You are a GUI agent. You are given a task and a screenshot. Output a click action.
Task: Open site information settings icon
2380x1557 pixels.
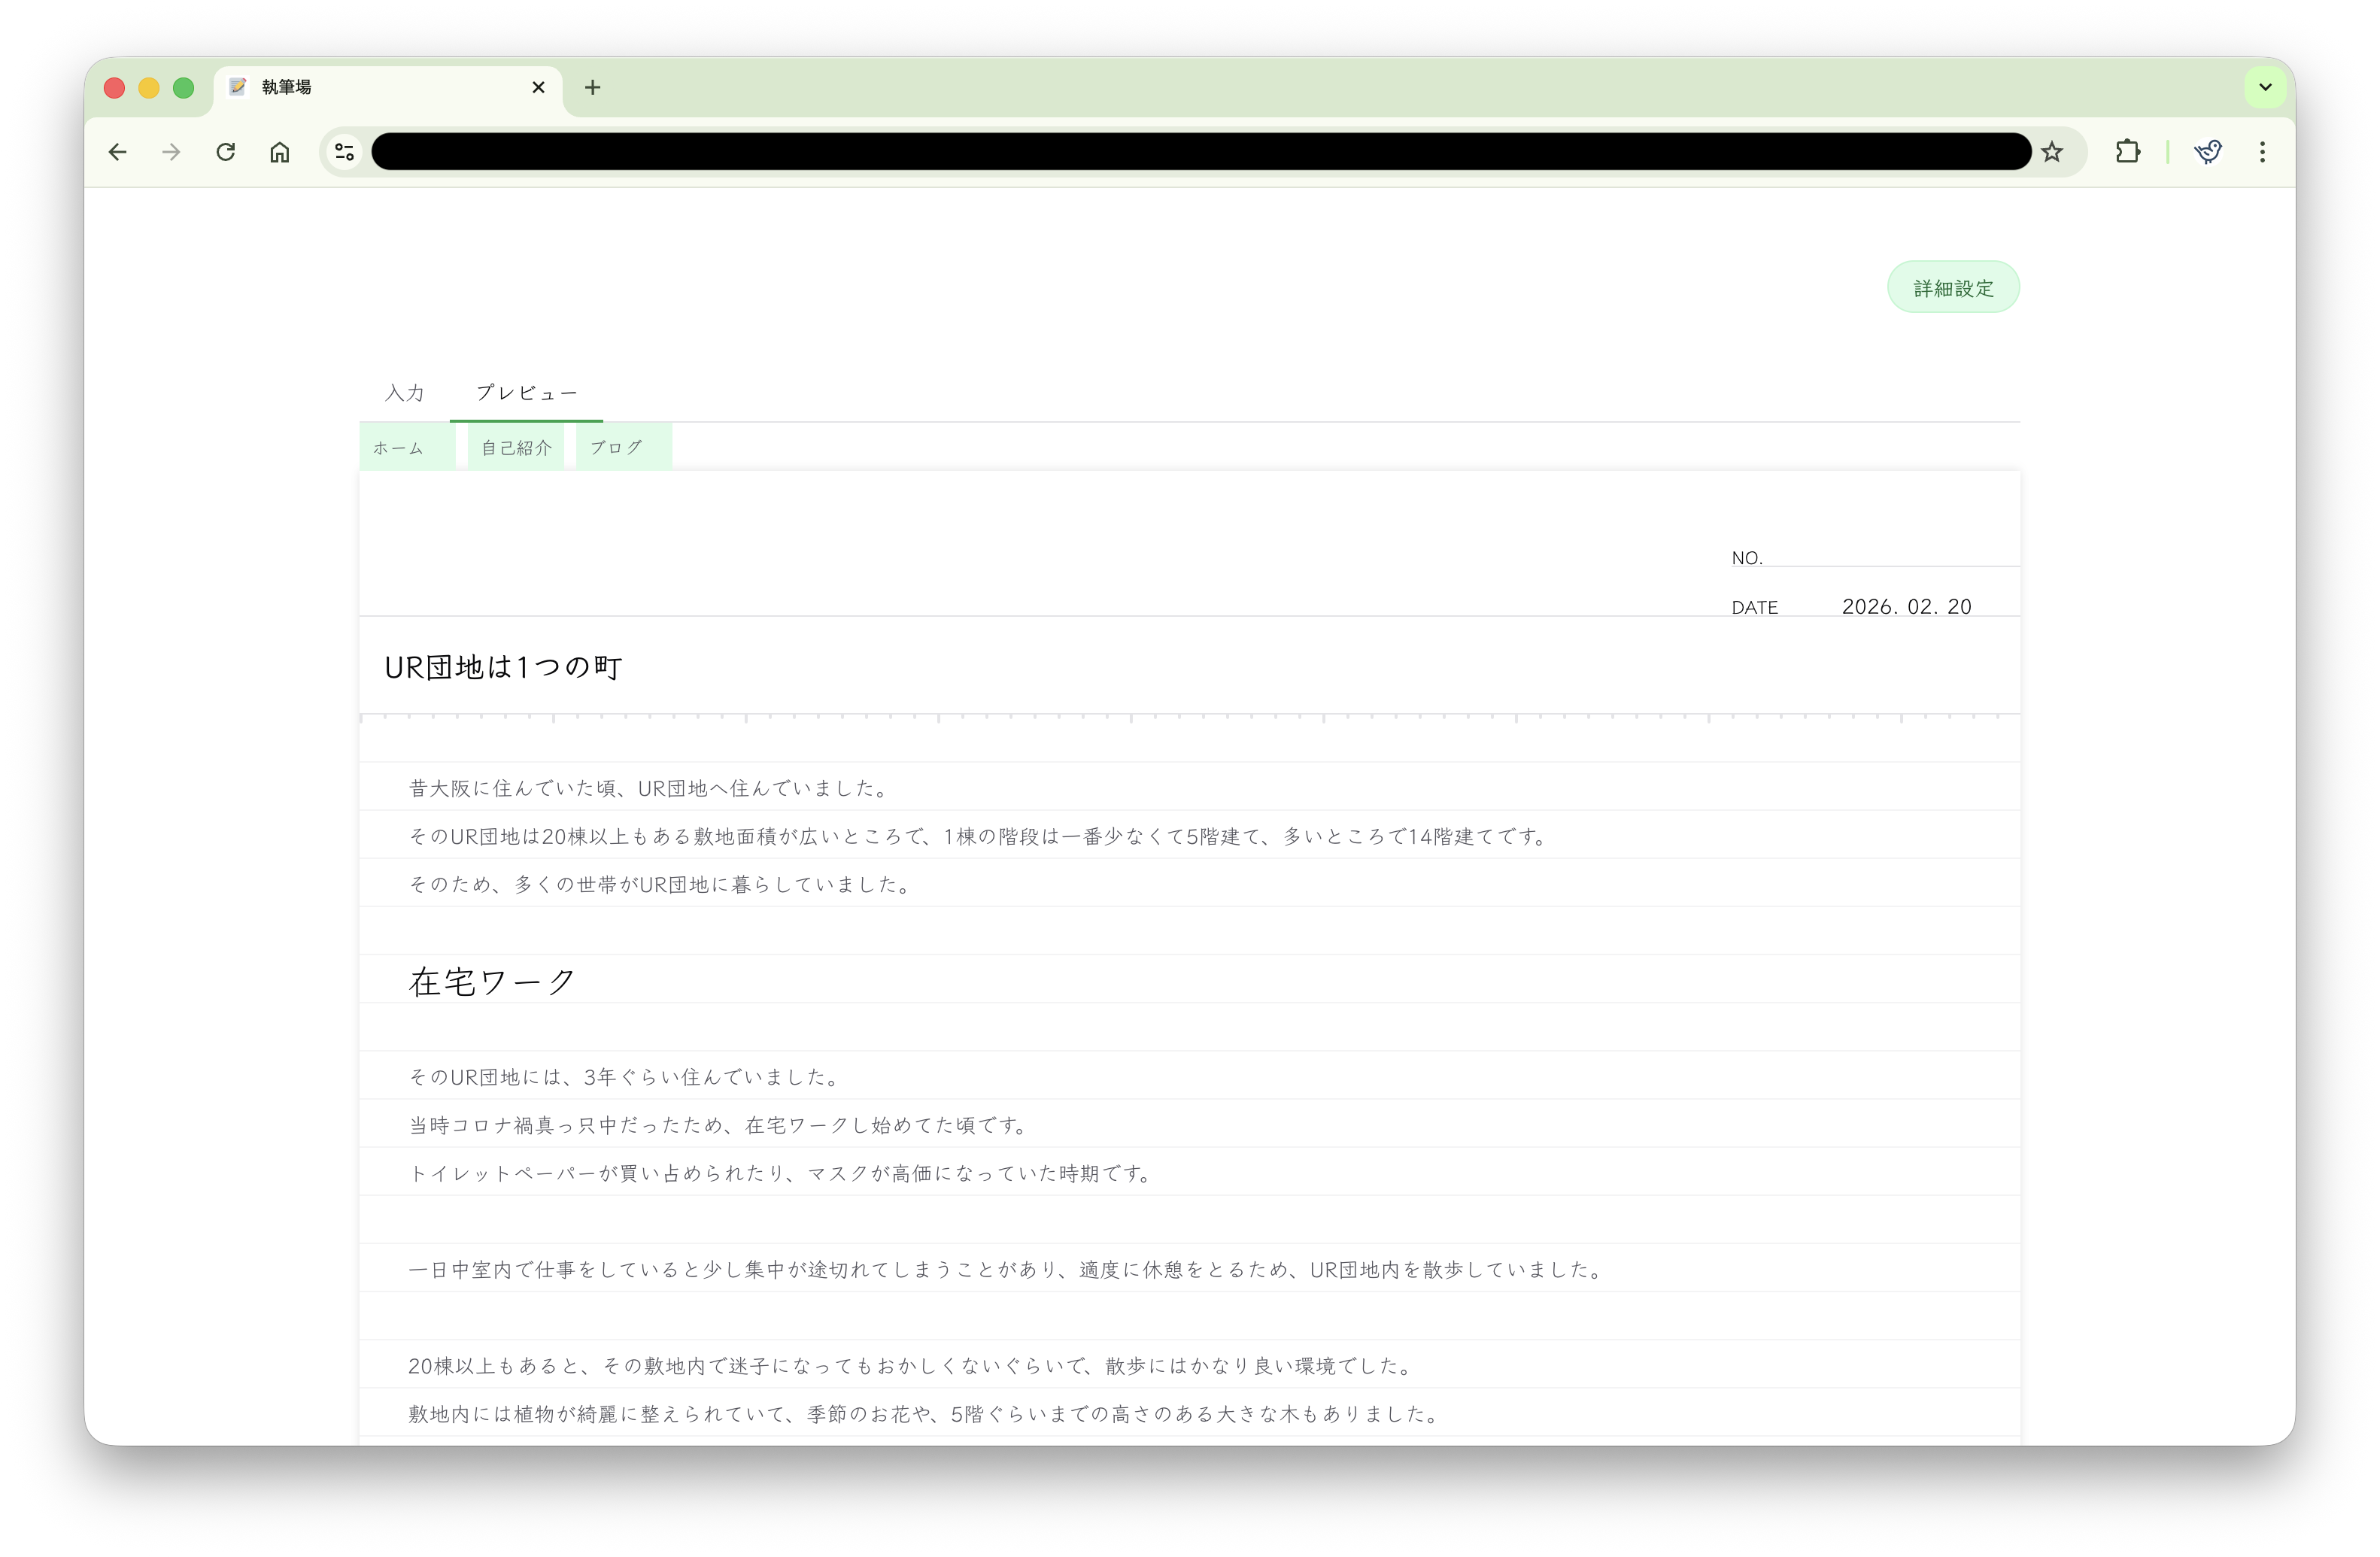click(x=345, y=152)
